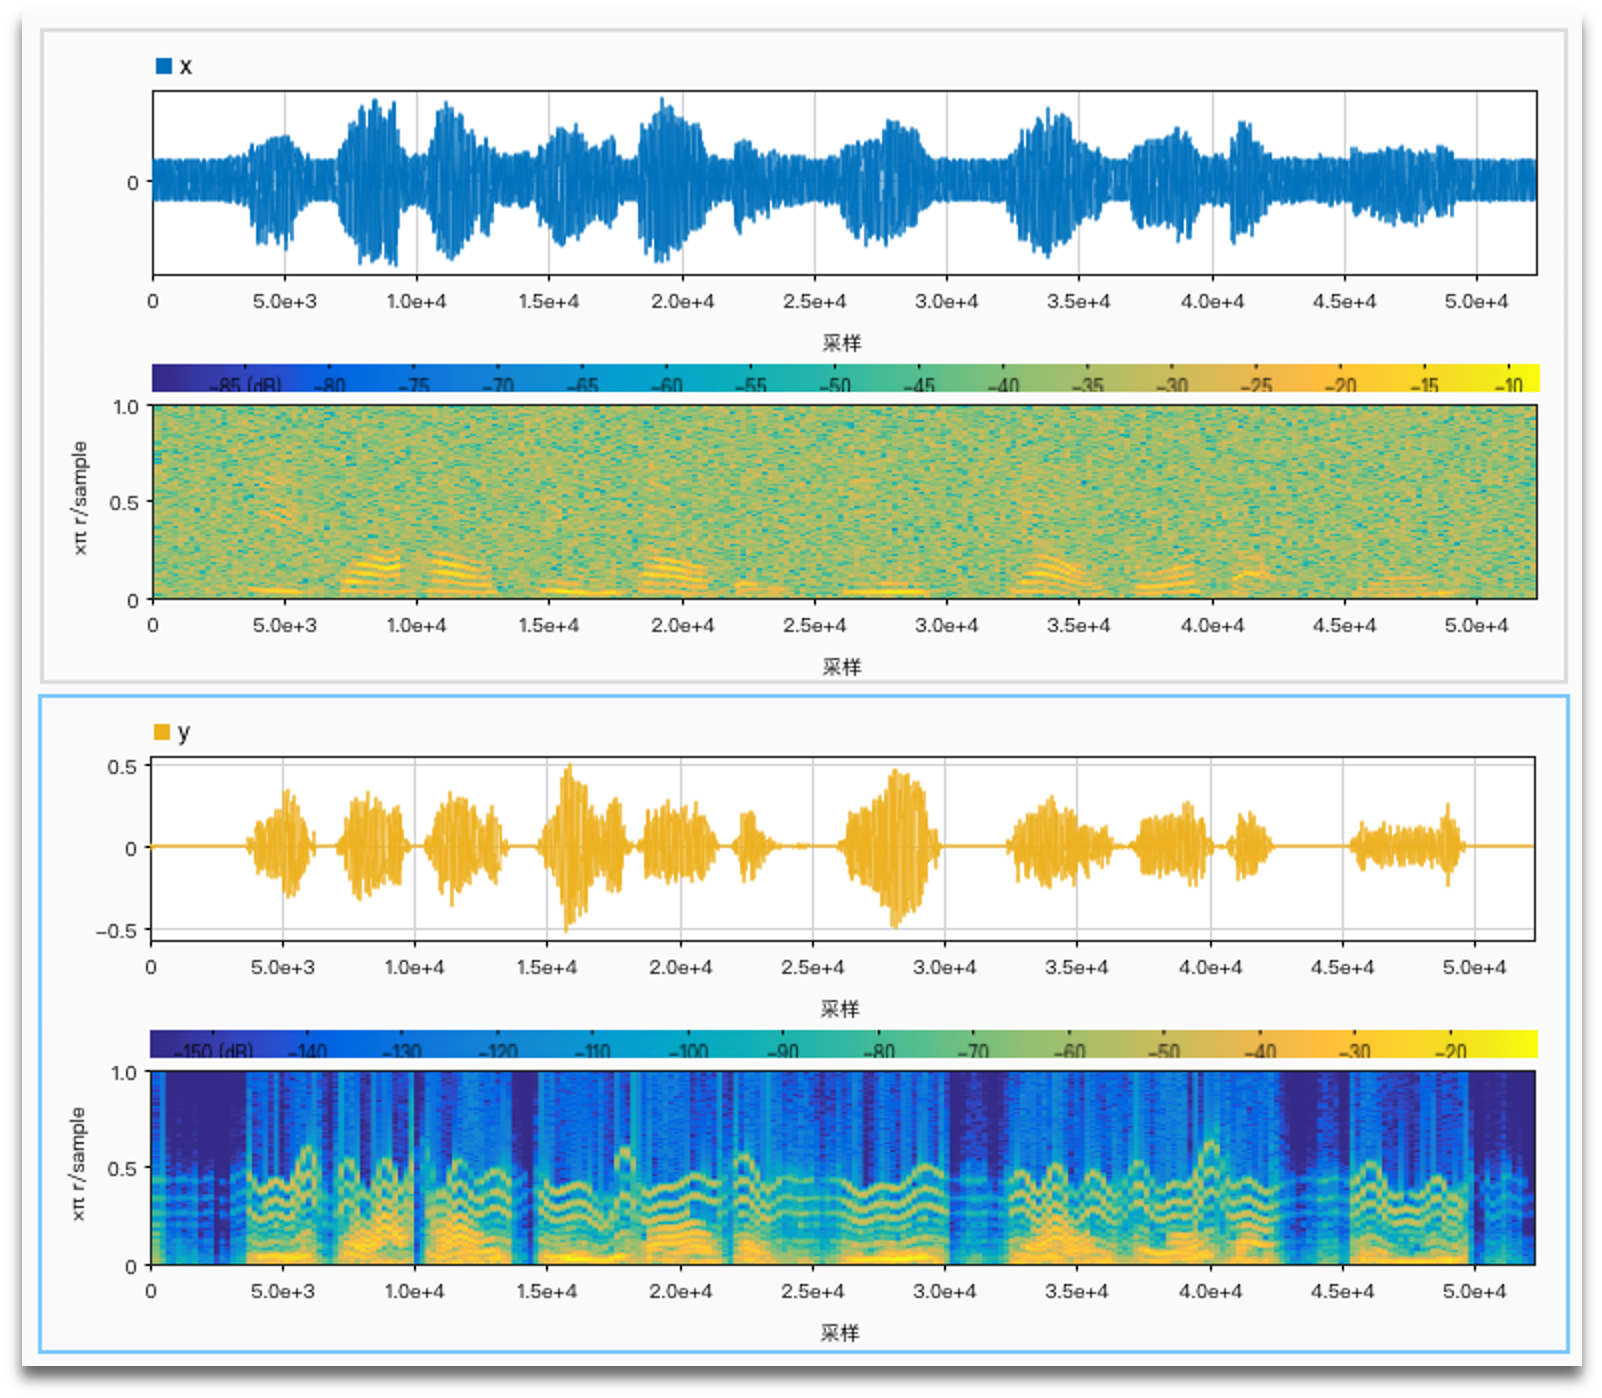Click '1.5e+4' tick under y waveform
The height and width of the screenshot is (1398, 1602).
click(546, 967)
